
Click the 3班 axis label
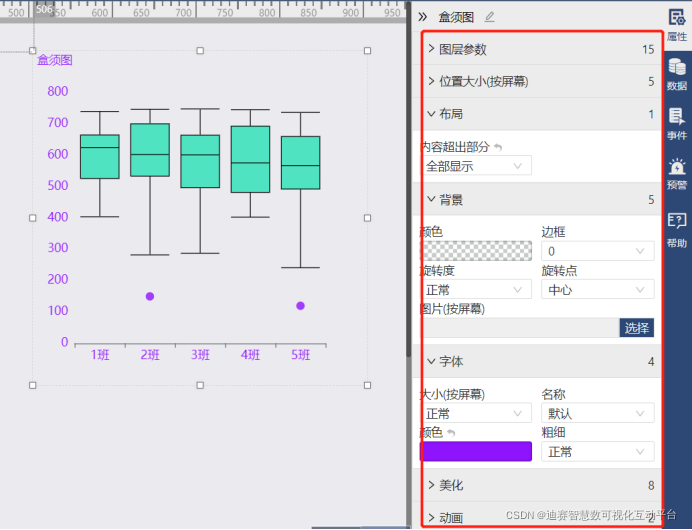pos(200,355)
